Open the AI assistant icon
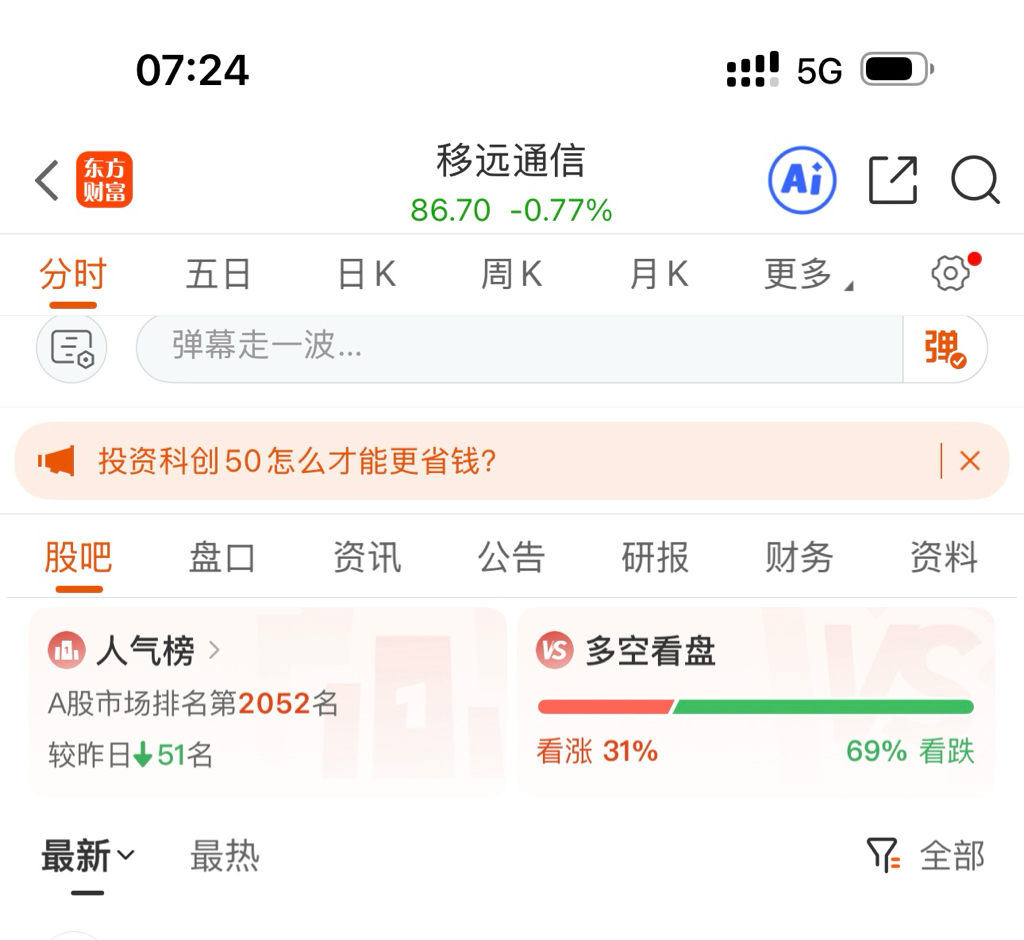 [802, 181]
